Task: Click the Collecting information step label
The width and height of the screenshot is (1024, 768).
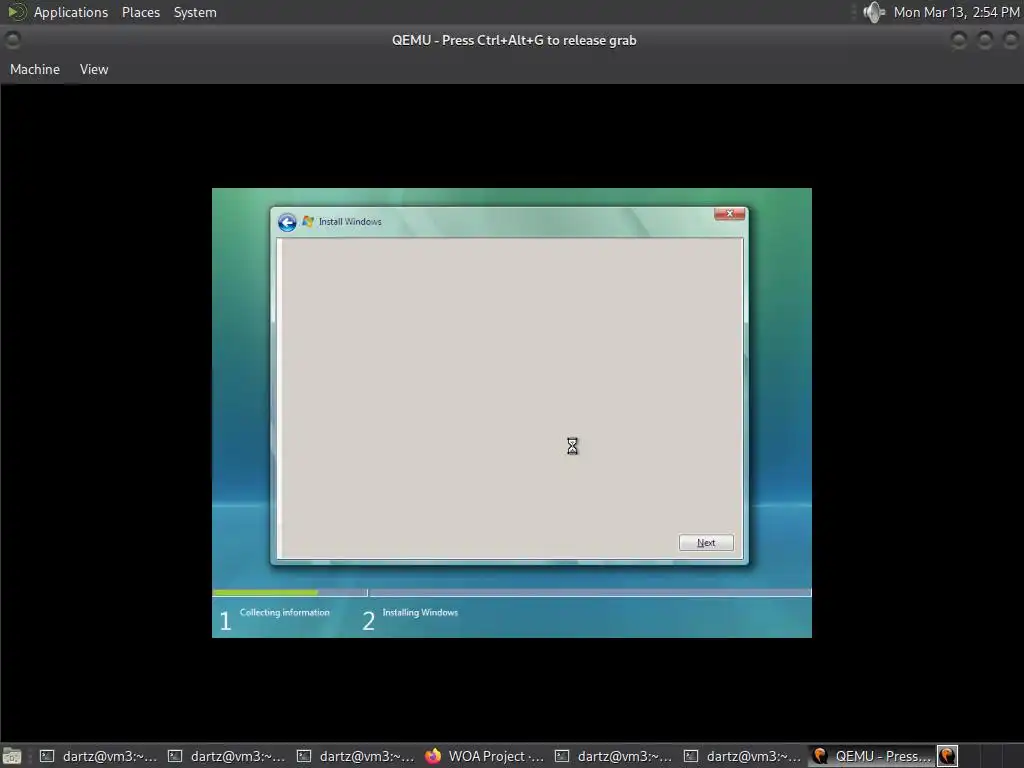Action: coord(285,613)
